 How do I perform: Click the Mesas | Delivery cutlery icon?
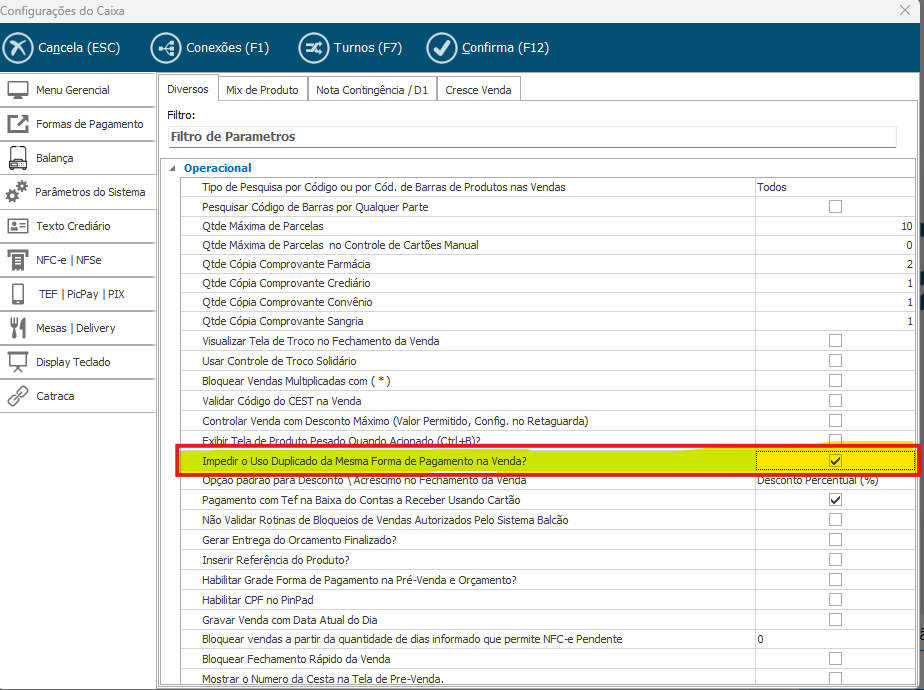point(18,328)
